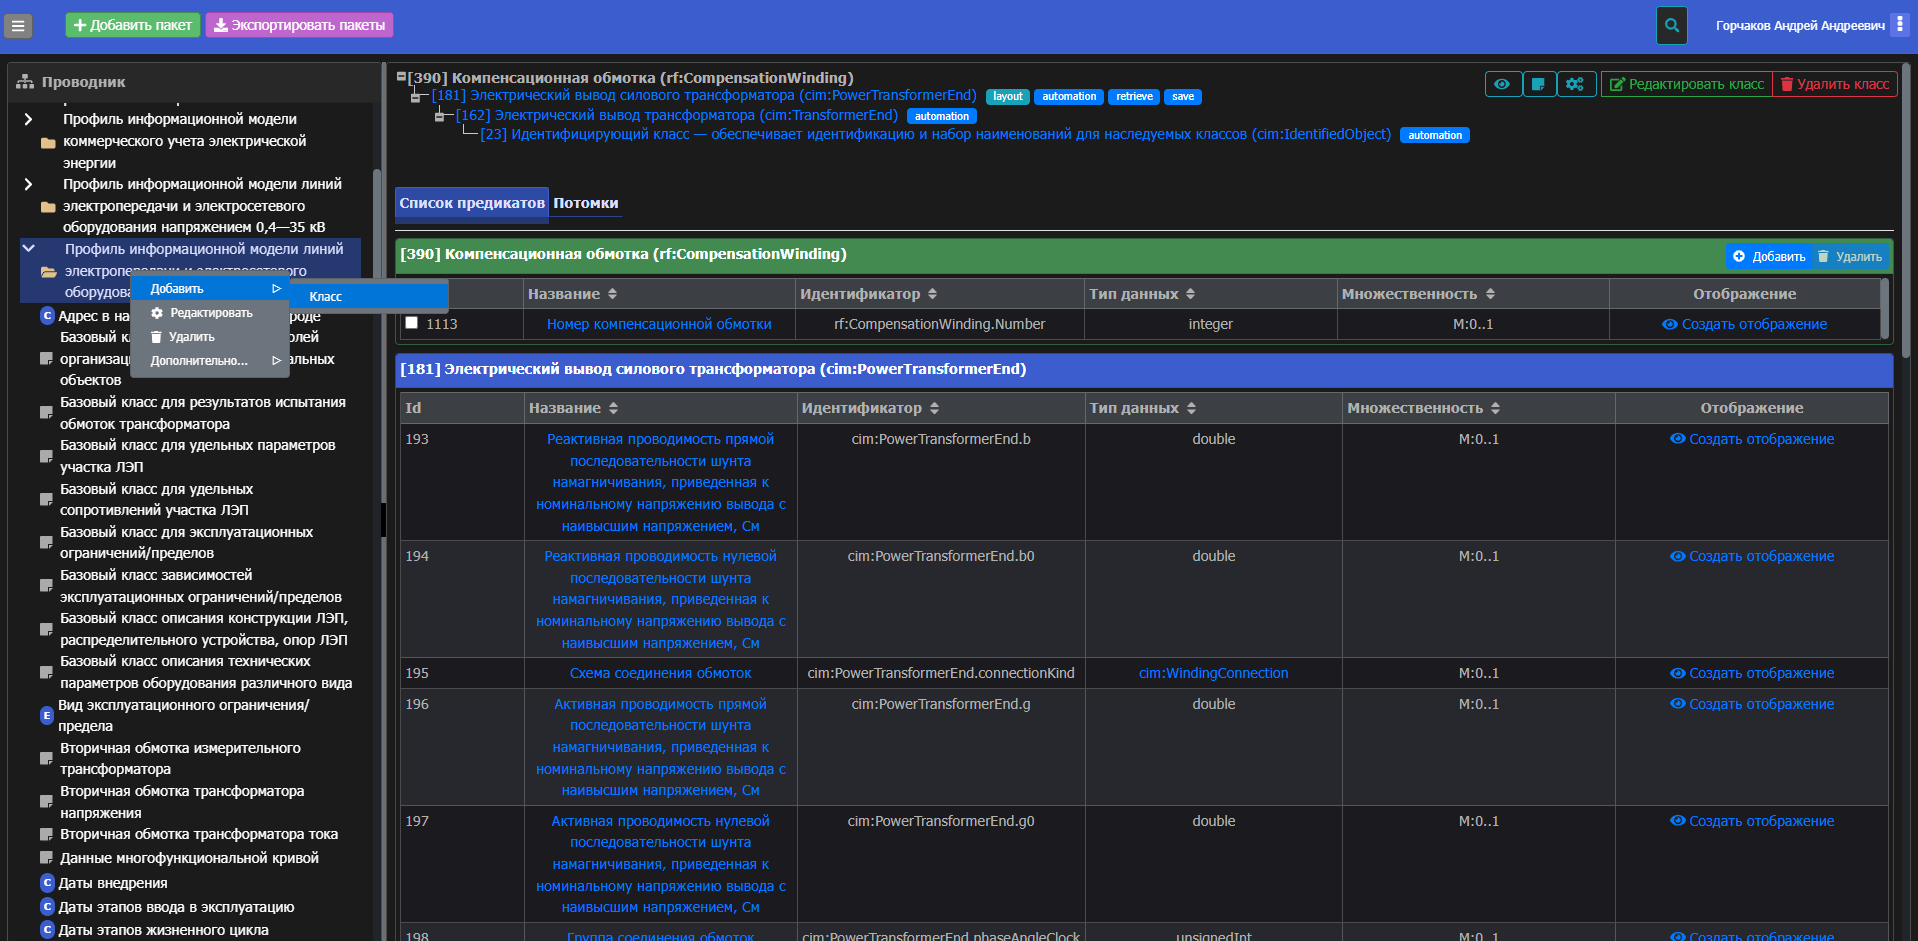Click note icon of Базовый класс зависимостей
Screen dimensions: 1918x941
pyautogui.click(x=46, y=586)
